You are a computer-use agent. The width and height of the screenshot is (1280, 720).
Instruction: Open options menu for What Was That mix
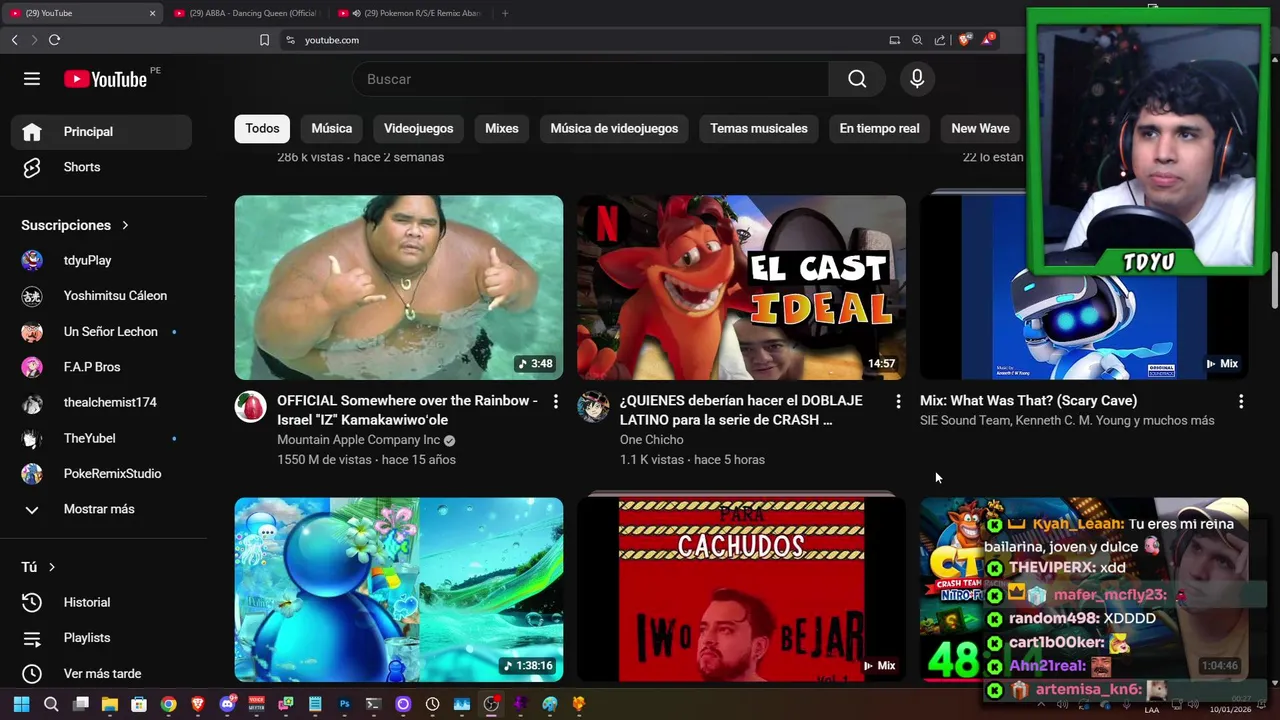[1241, 401]
